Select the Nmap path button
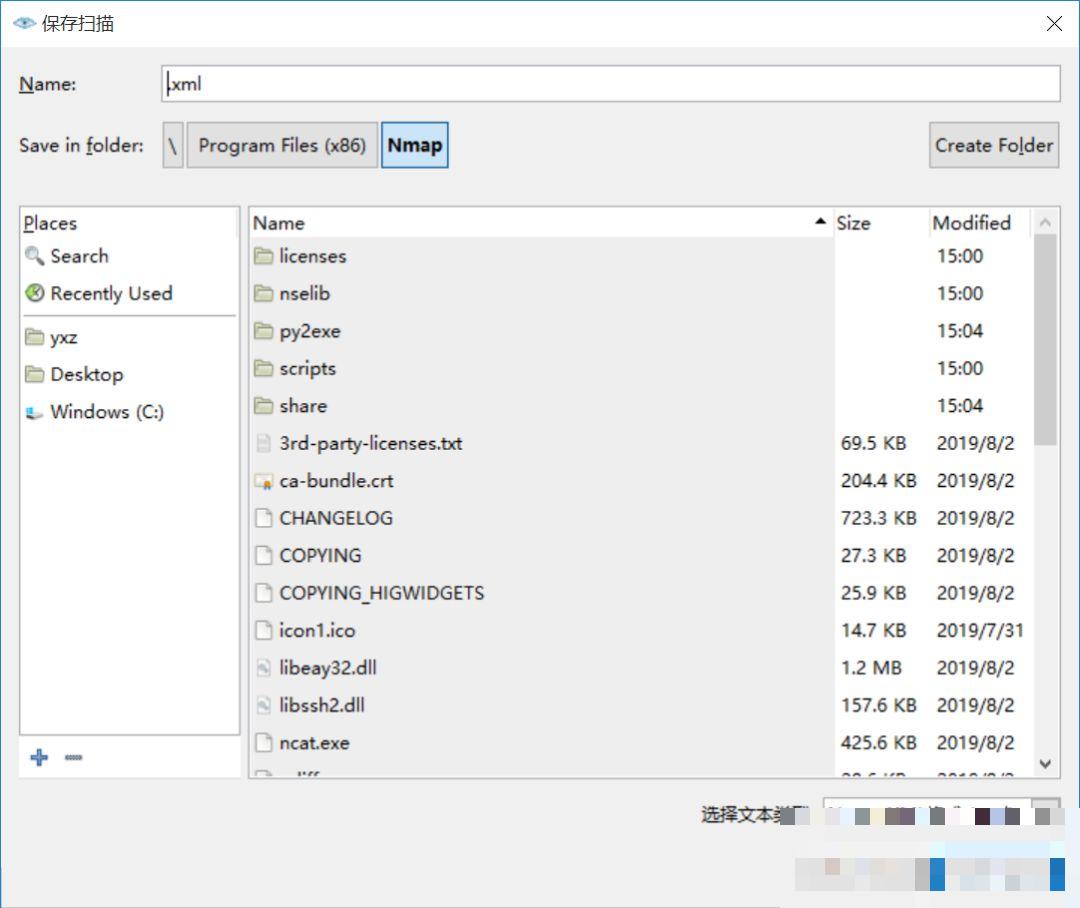This screenshot has height=908, width=1080. (x=415, y=145)
